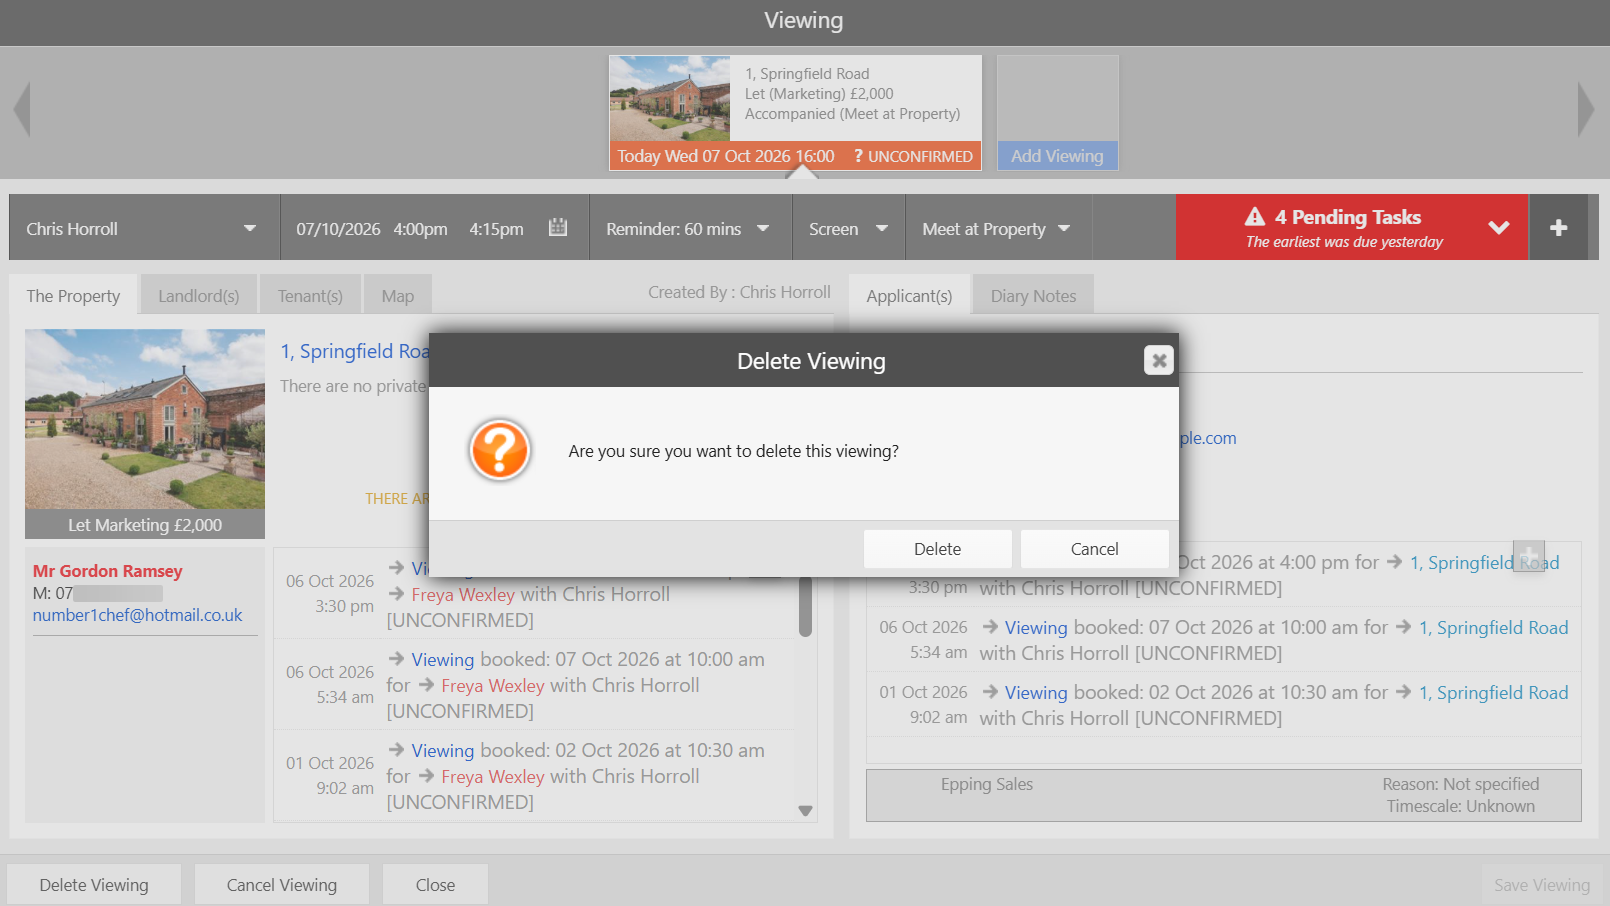Click the Cancel Viewing bottom button
This screenshot has height=906, width=1610.
[282, 885]
